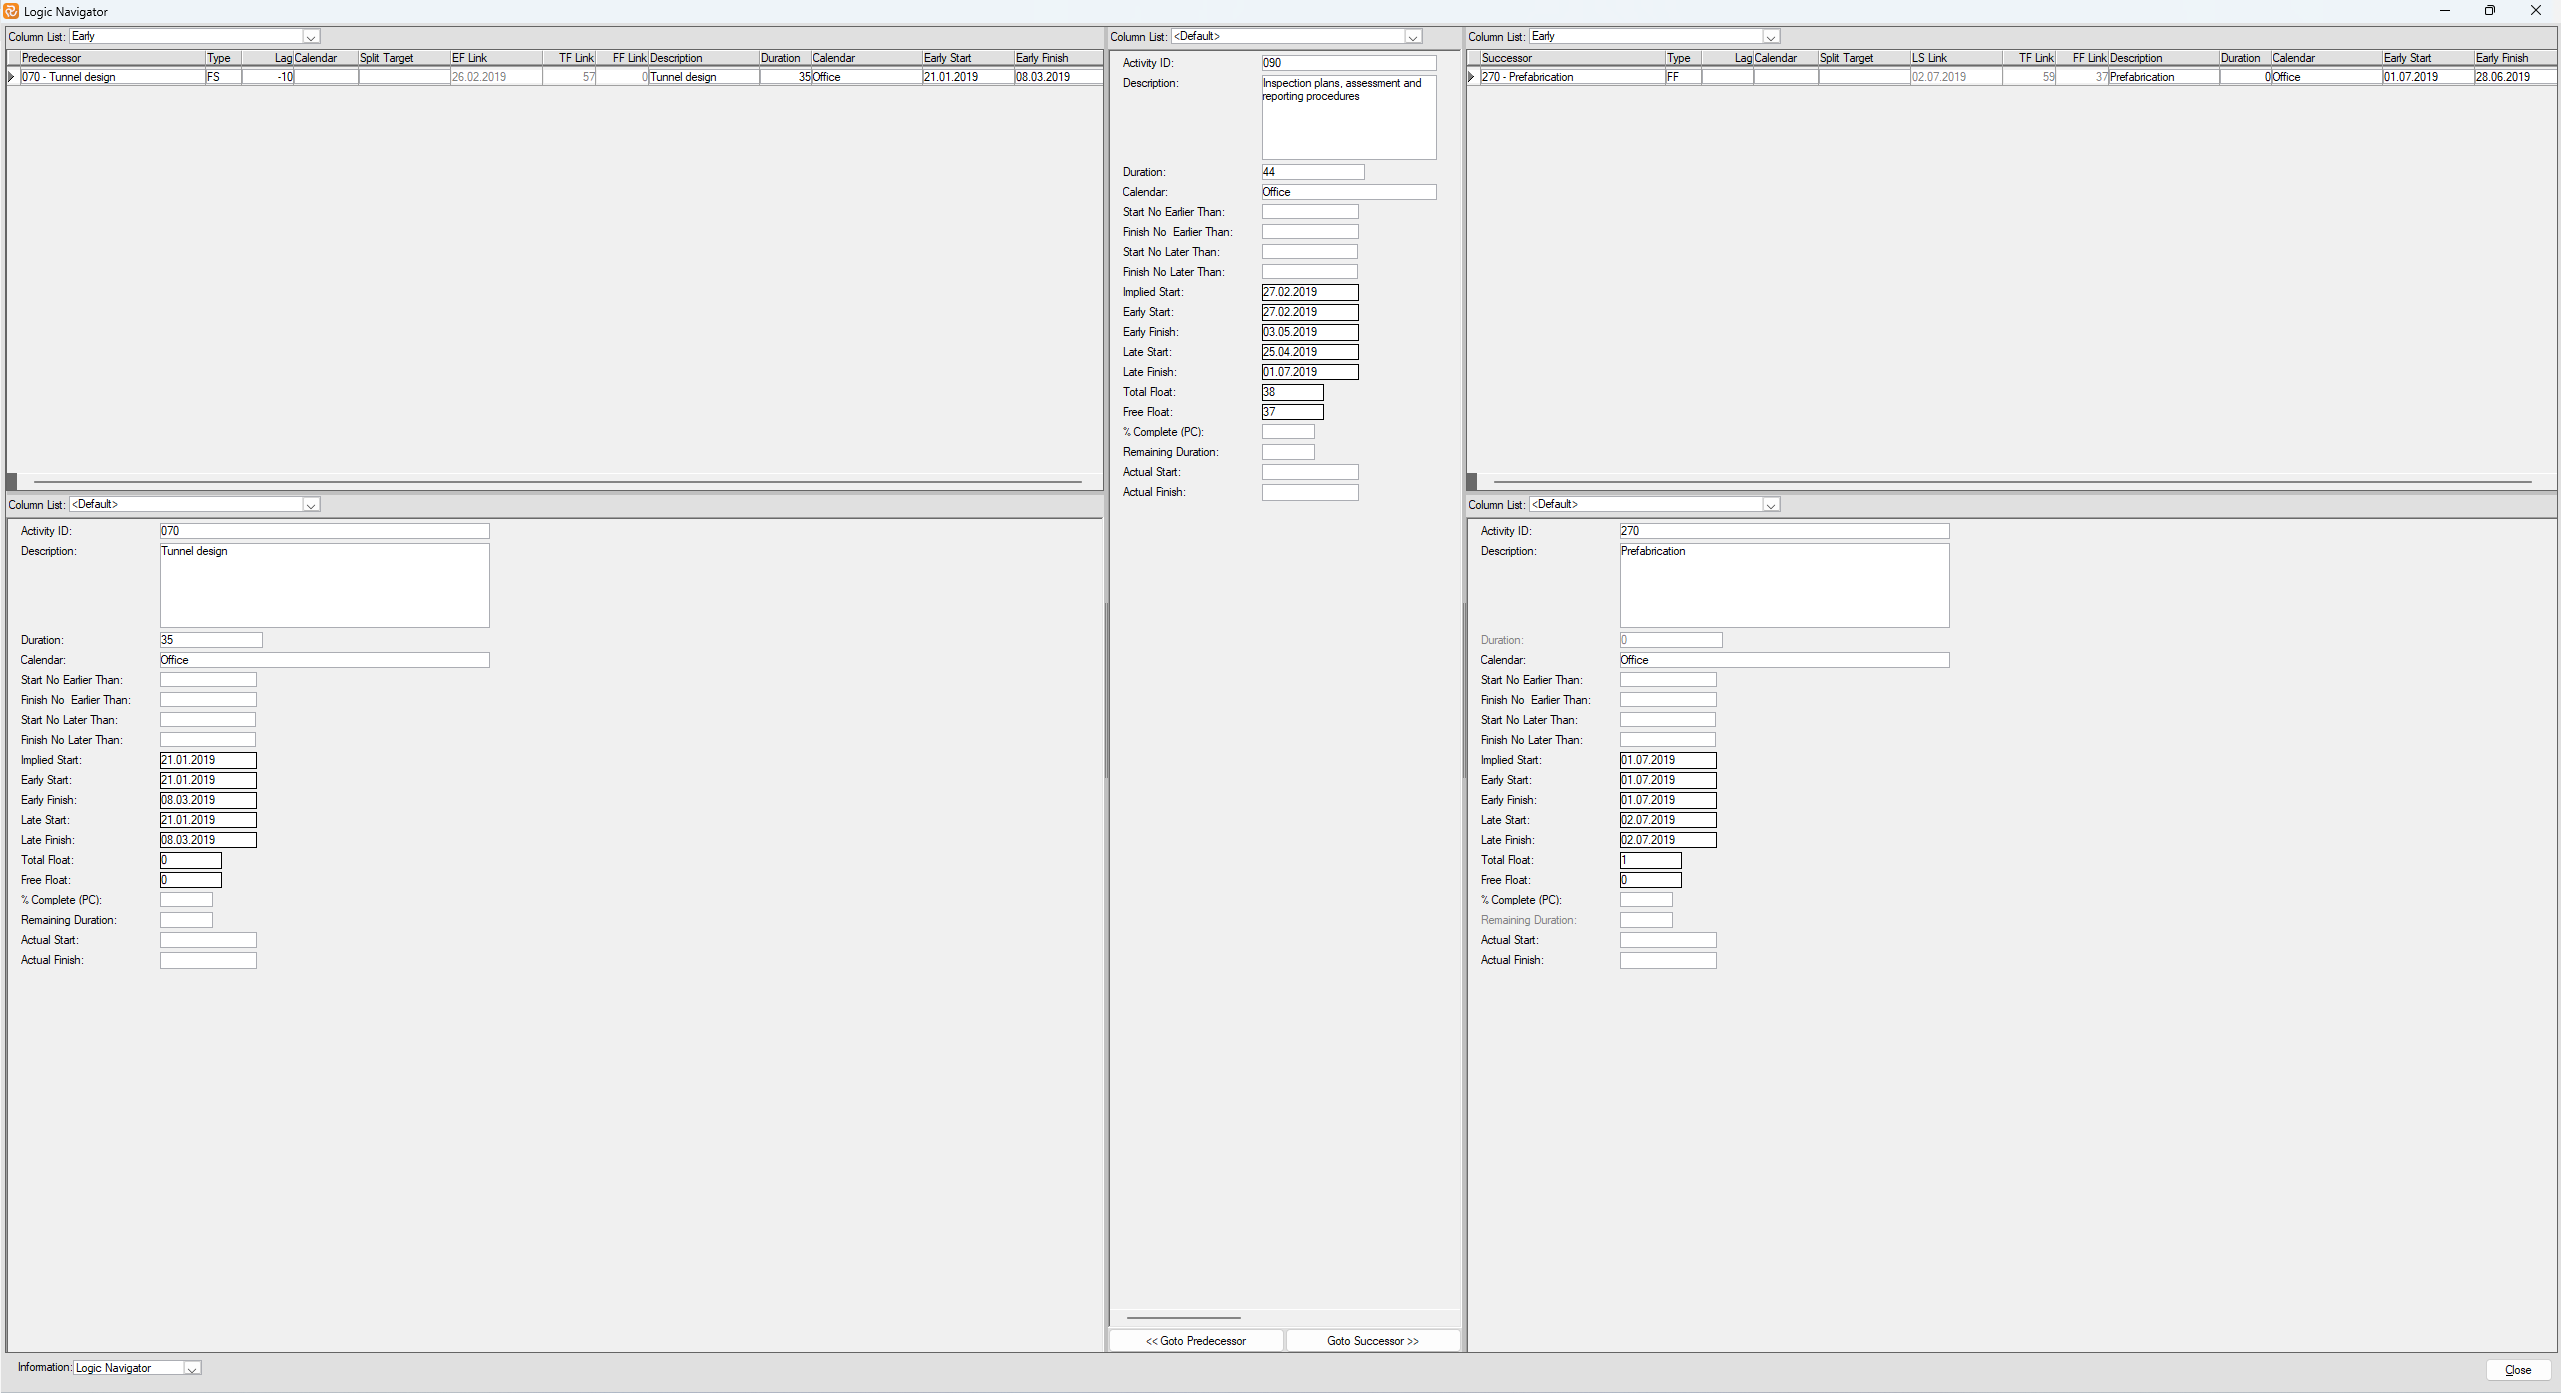The image size is (2561, 1393).
Task: Click the -10 lag cell in predecessor row
Action: (x=268, y=77)
